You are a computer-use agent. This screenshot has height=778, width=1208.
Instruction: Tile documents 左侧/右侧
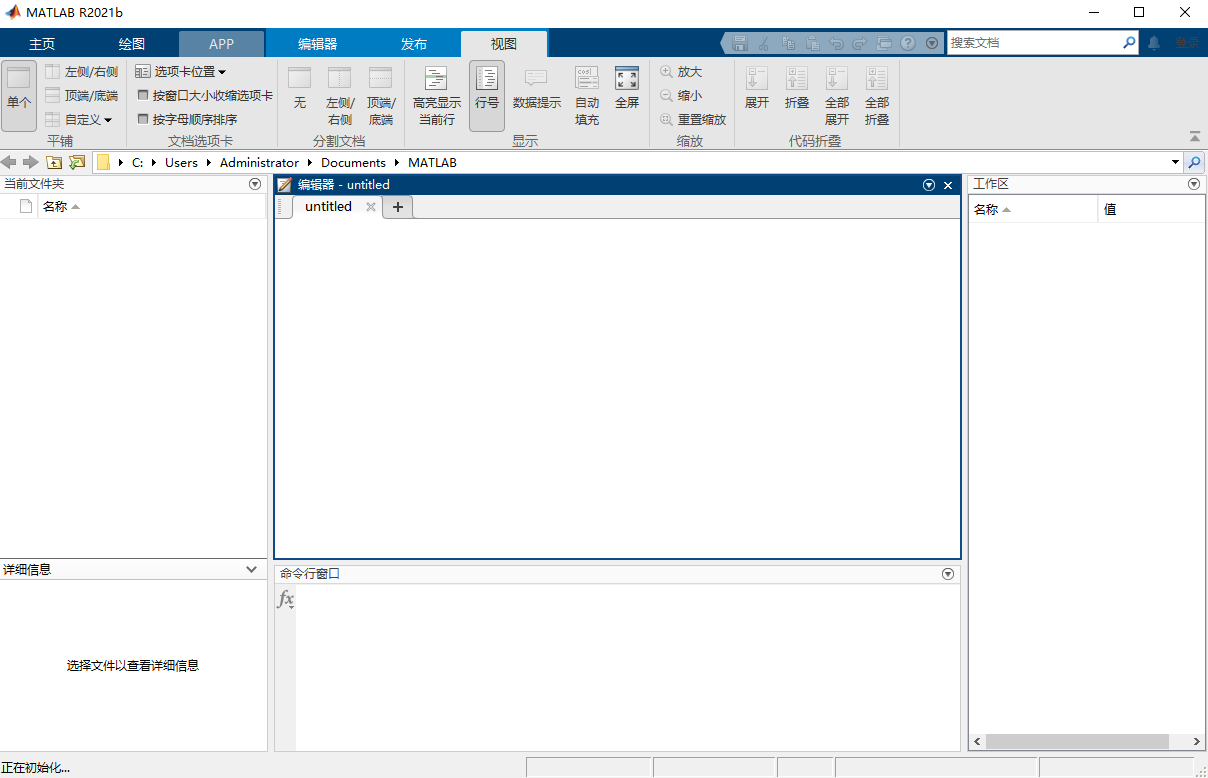tap(81, 72)
